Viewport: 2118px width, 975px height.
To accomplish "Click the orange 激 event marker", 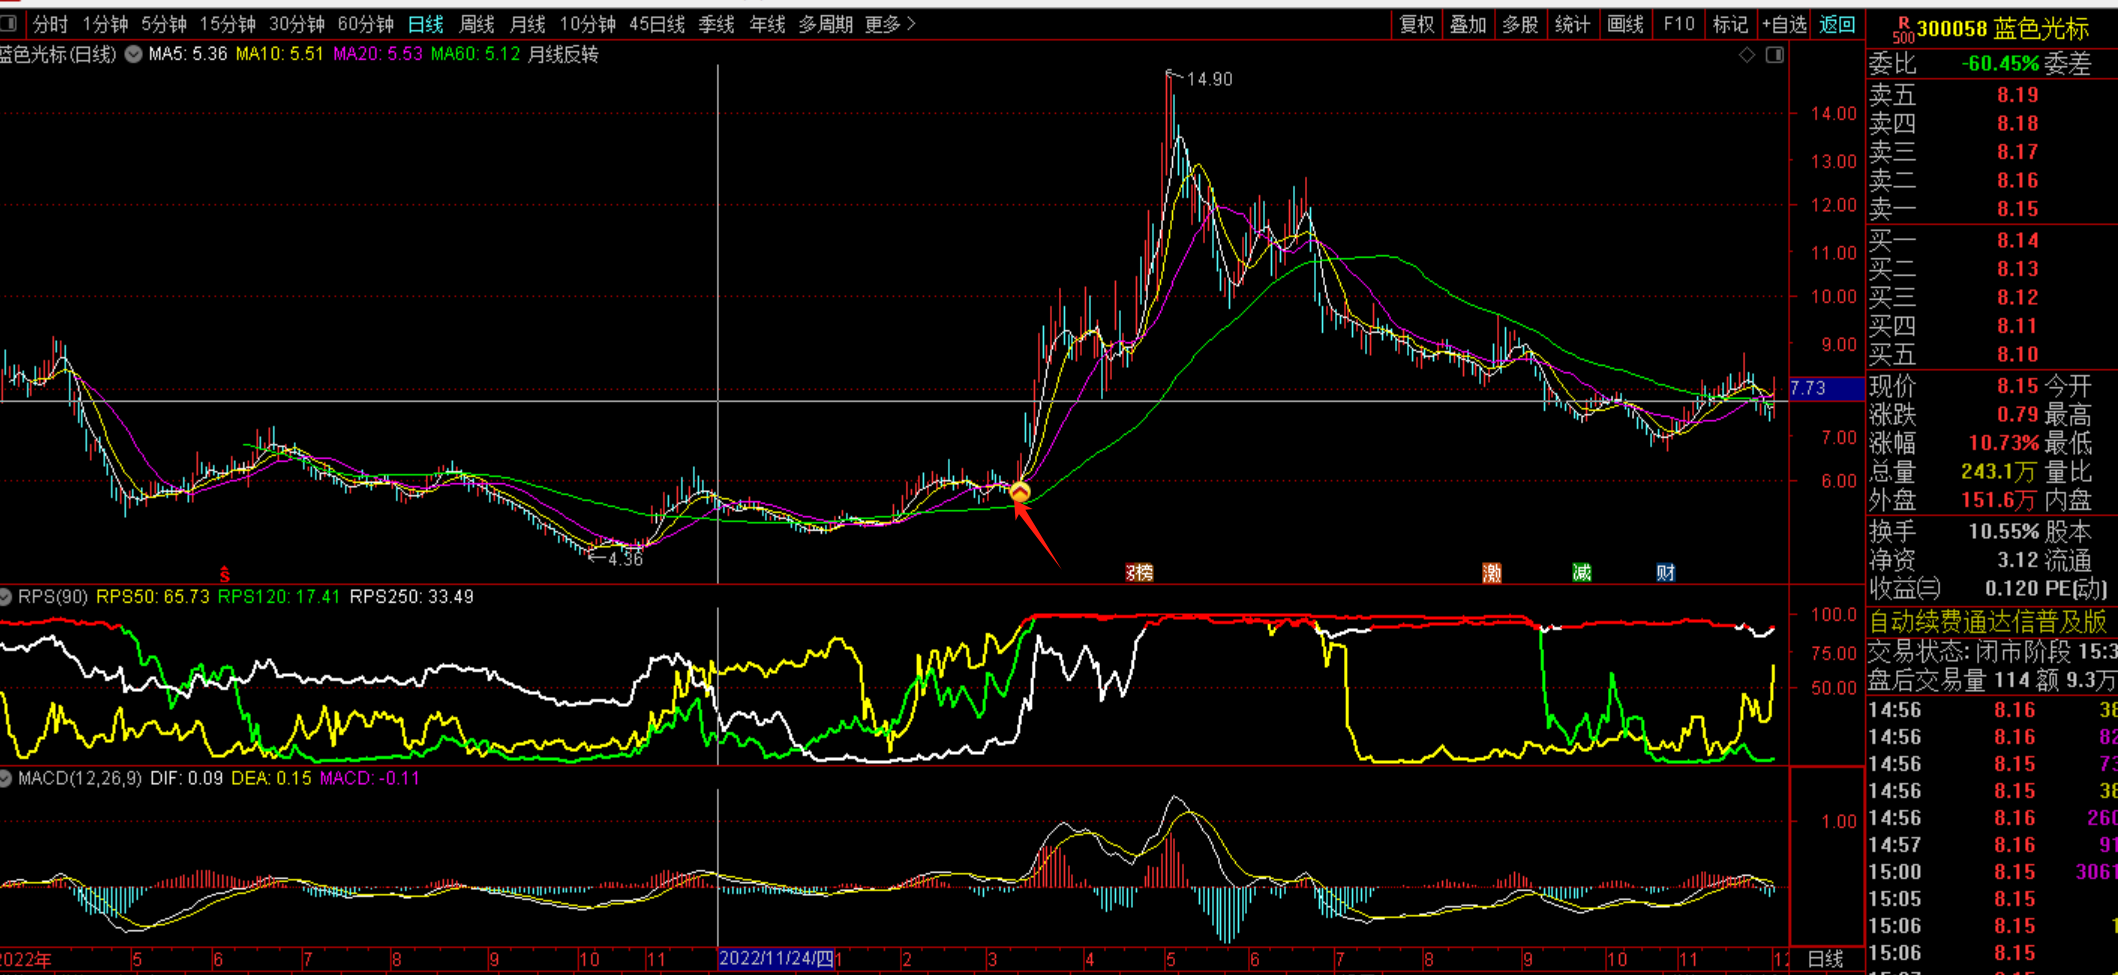I will click(1492, 573).
